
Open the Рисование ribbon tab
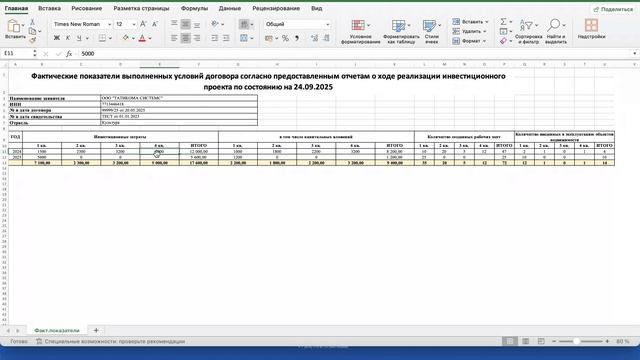click(87, 8)
